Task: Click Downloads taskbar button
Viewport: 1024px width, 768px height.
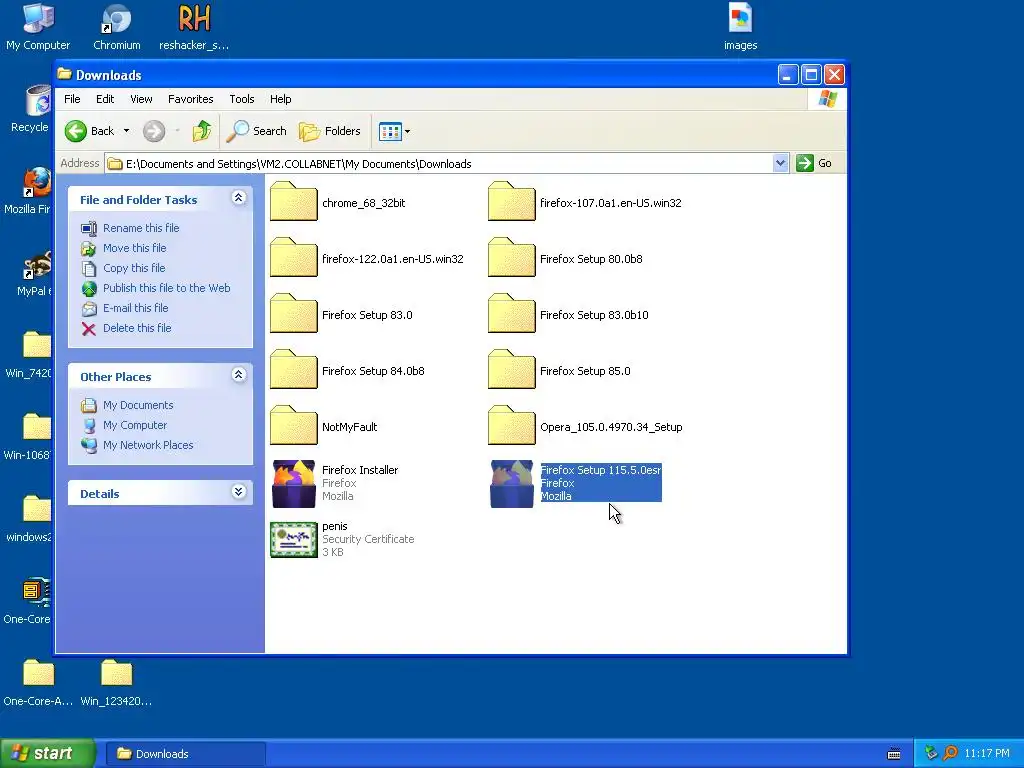Action: click(185, 754)
